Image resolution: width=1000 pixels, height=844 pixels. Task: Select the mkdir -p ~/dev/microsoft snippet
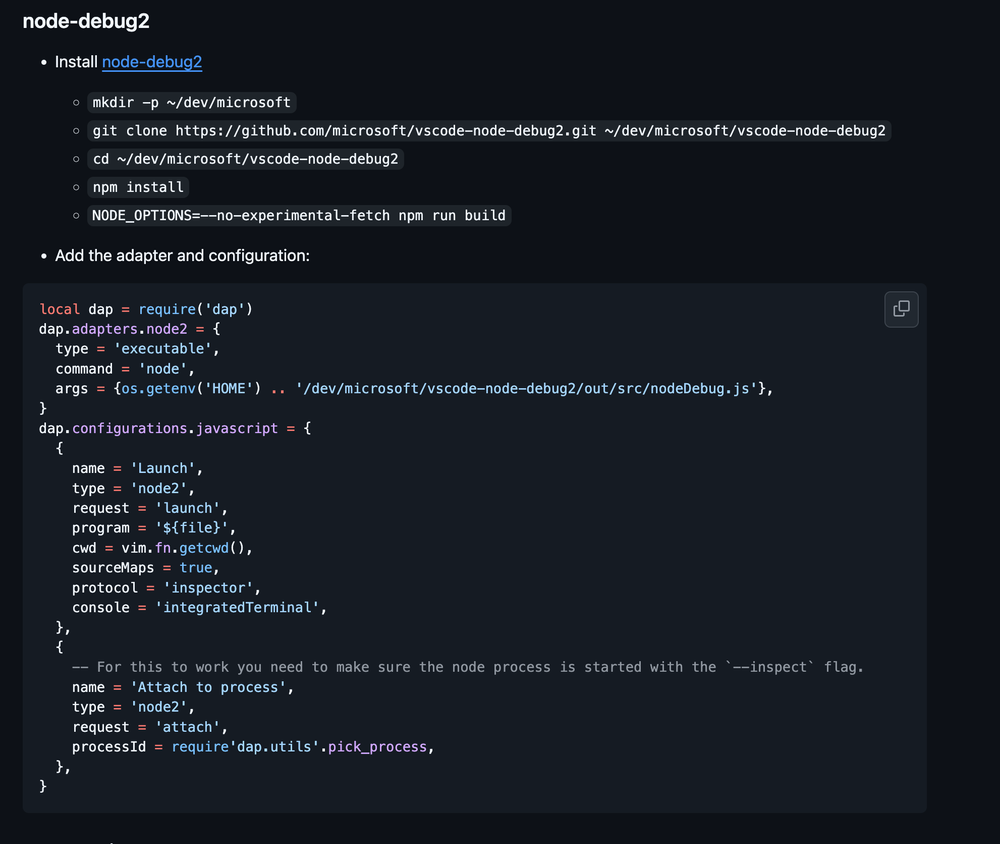pyautogui.click(x=192, y=102)
